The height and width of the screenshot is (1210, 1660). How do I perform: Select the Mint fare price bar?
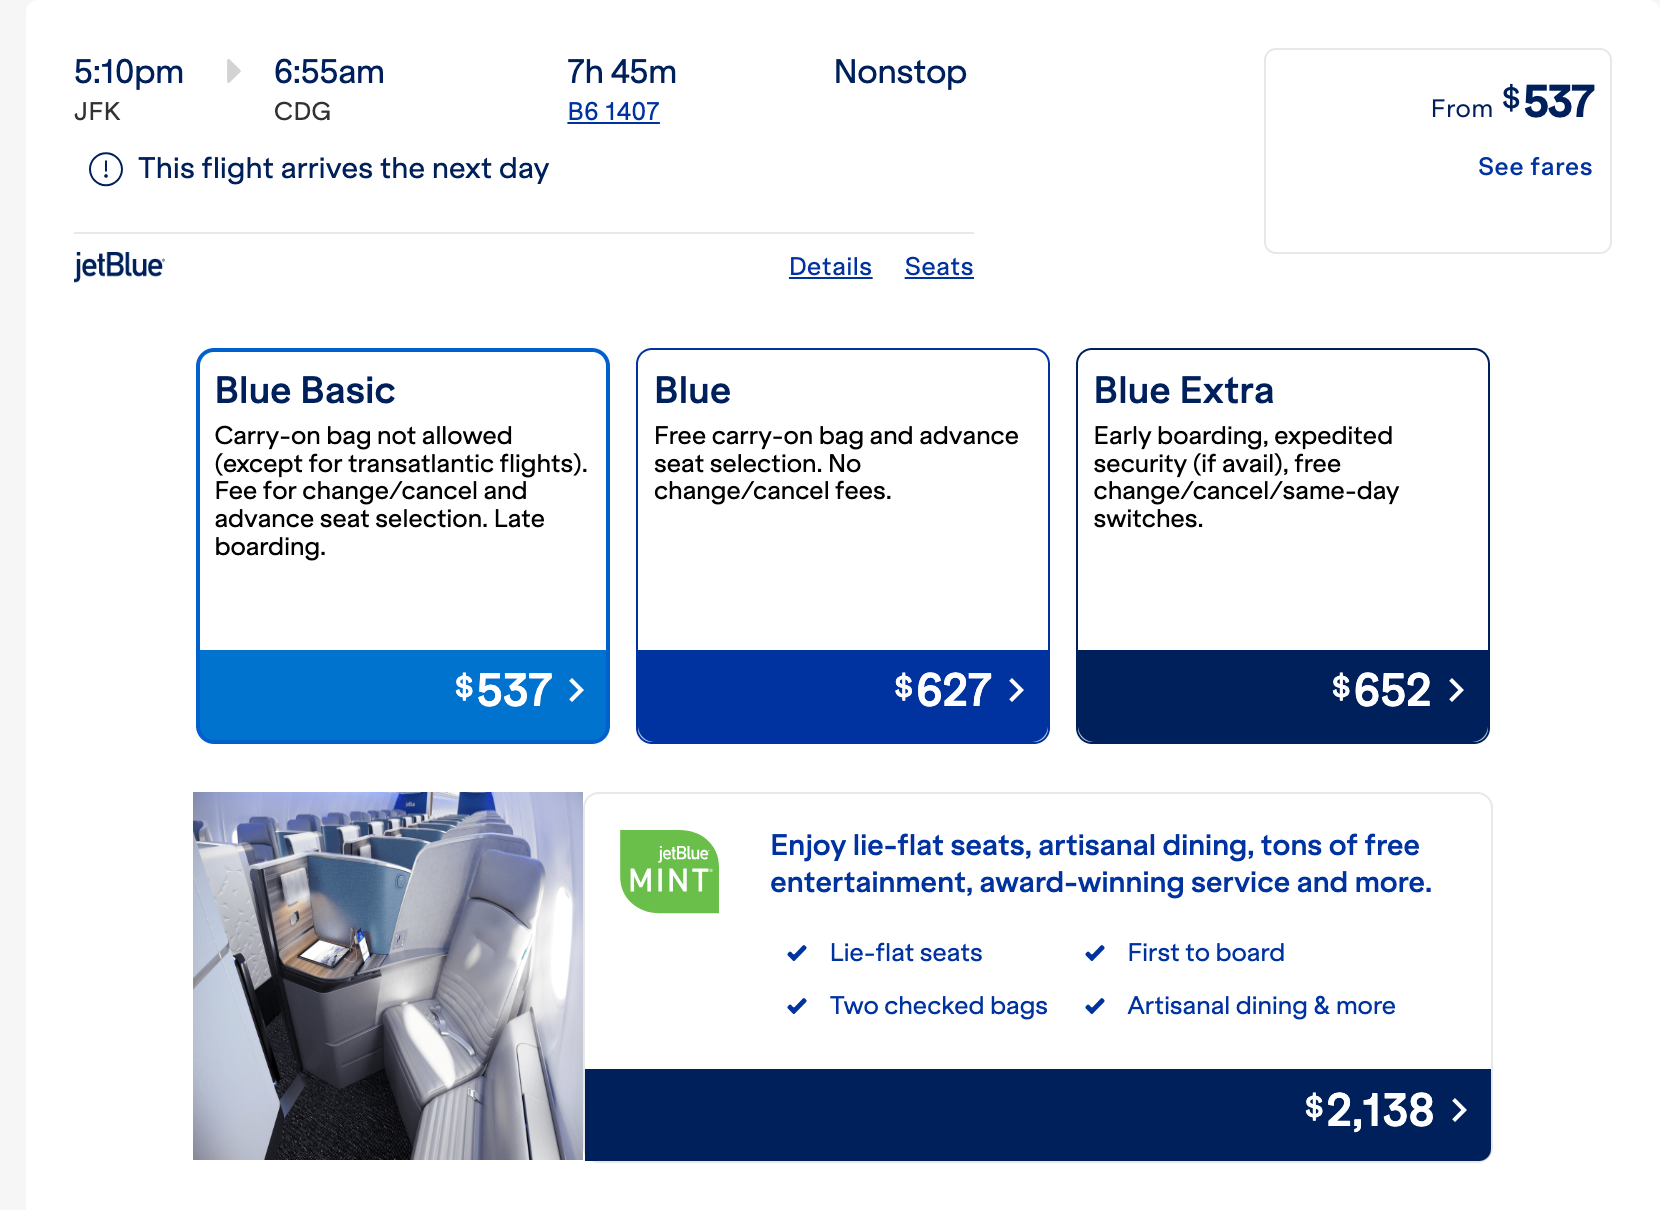coord(1038,1115)
